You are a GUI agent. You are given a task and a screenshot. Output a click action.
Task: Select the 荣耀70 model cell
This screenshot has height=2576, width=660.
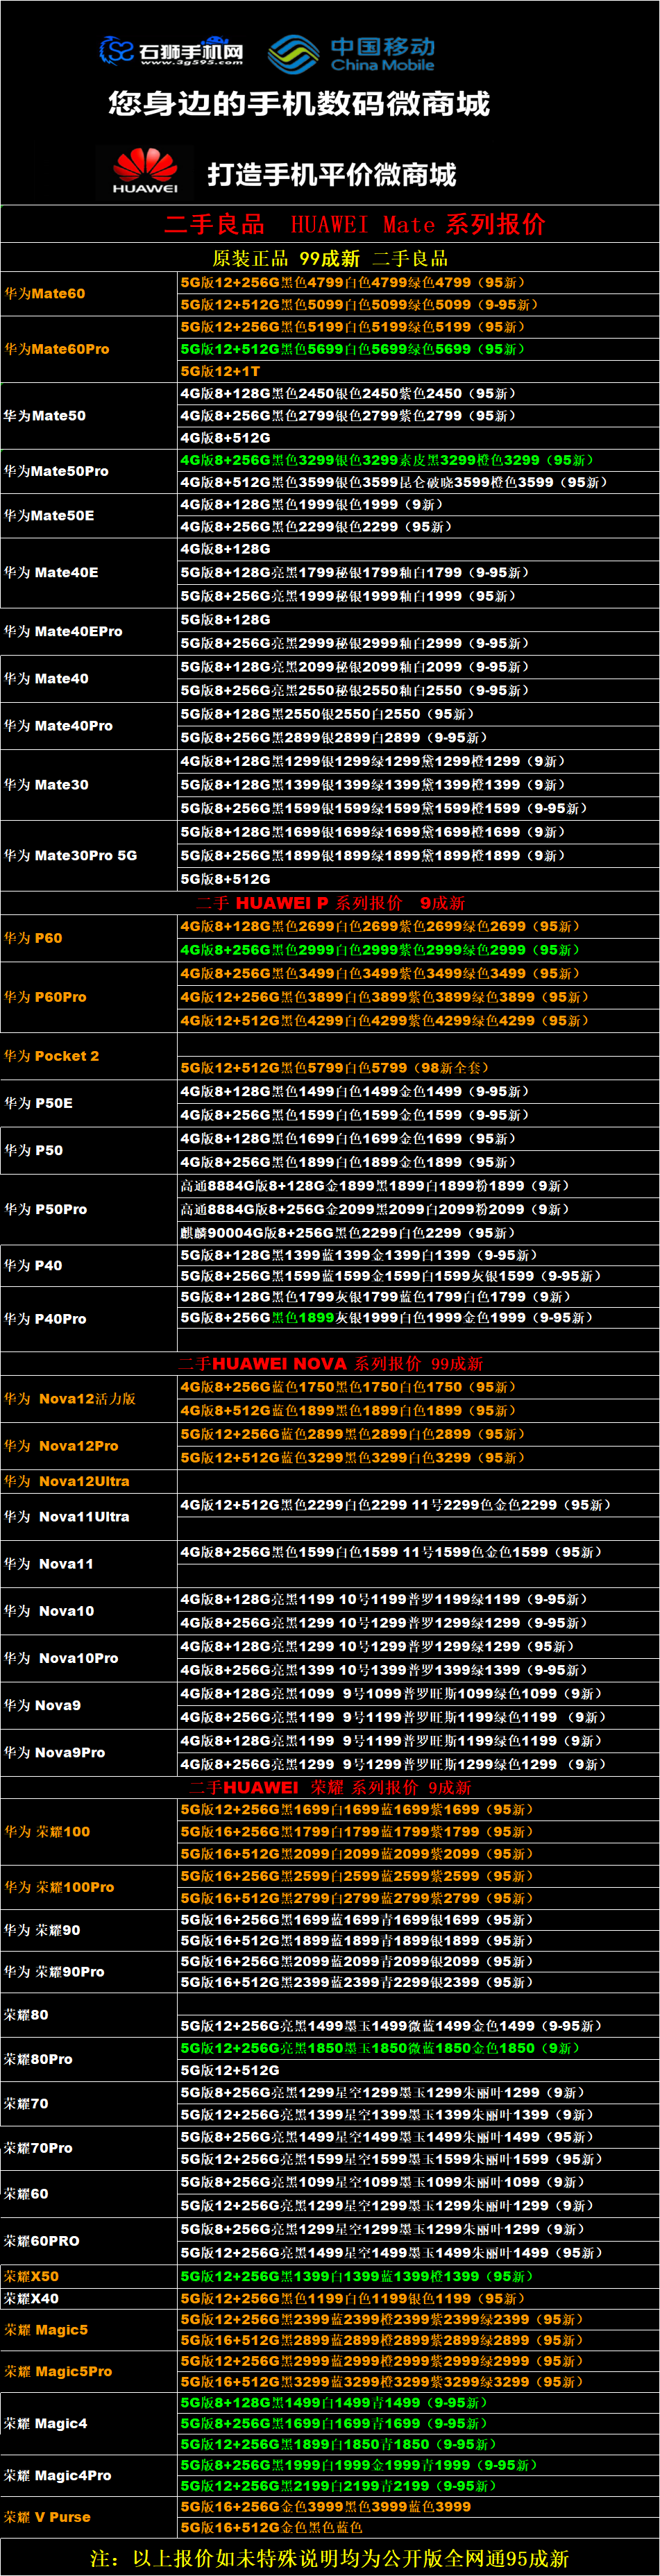pos(89,2103)
